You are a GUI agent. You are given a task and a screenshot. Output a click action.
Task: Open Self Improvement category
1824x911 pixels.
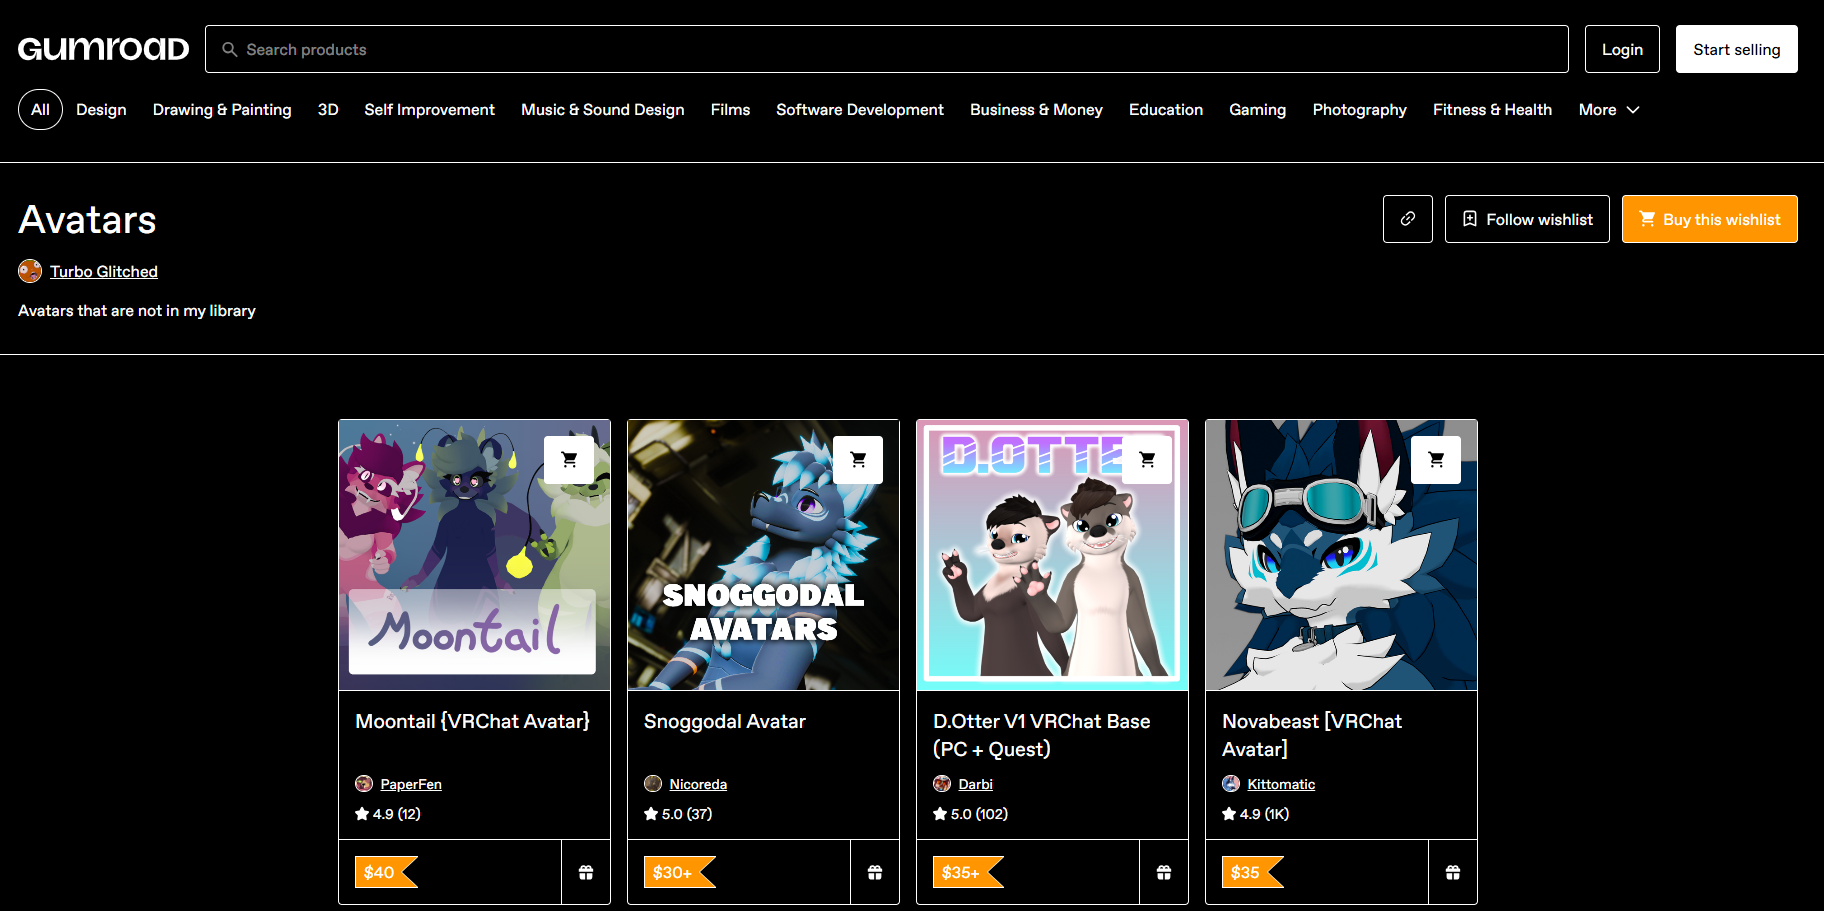430,110
